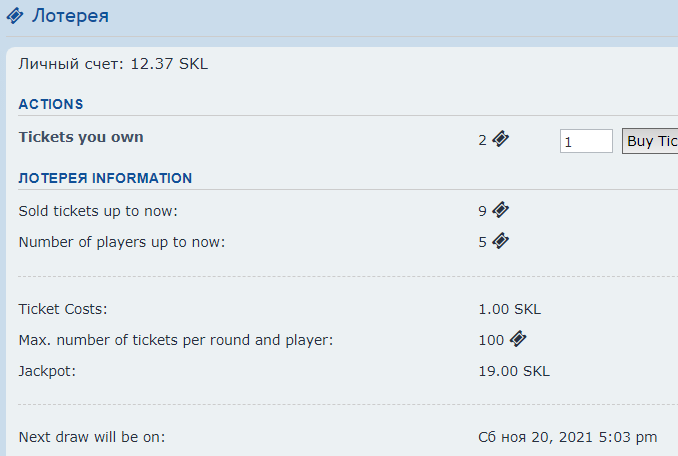This screenshot has width=678, height=456.
Task: Click the Sold tickets up to now label
Action: (x=104, y=211)
